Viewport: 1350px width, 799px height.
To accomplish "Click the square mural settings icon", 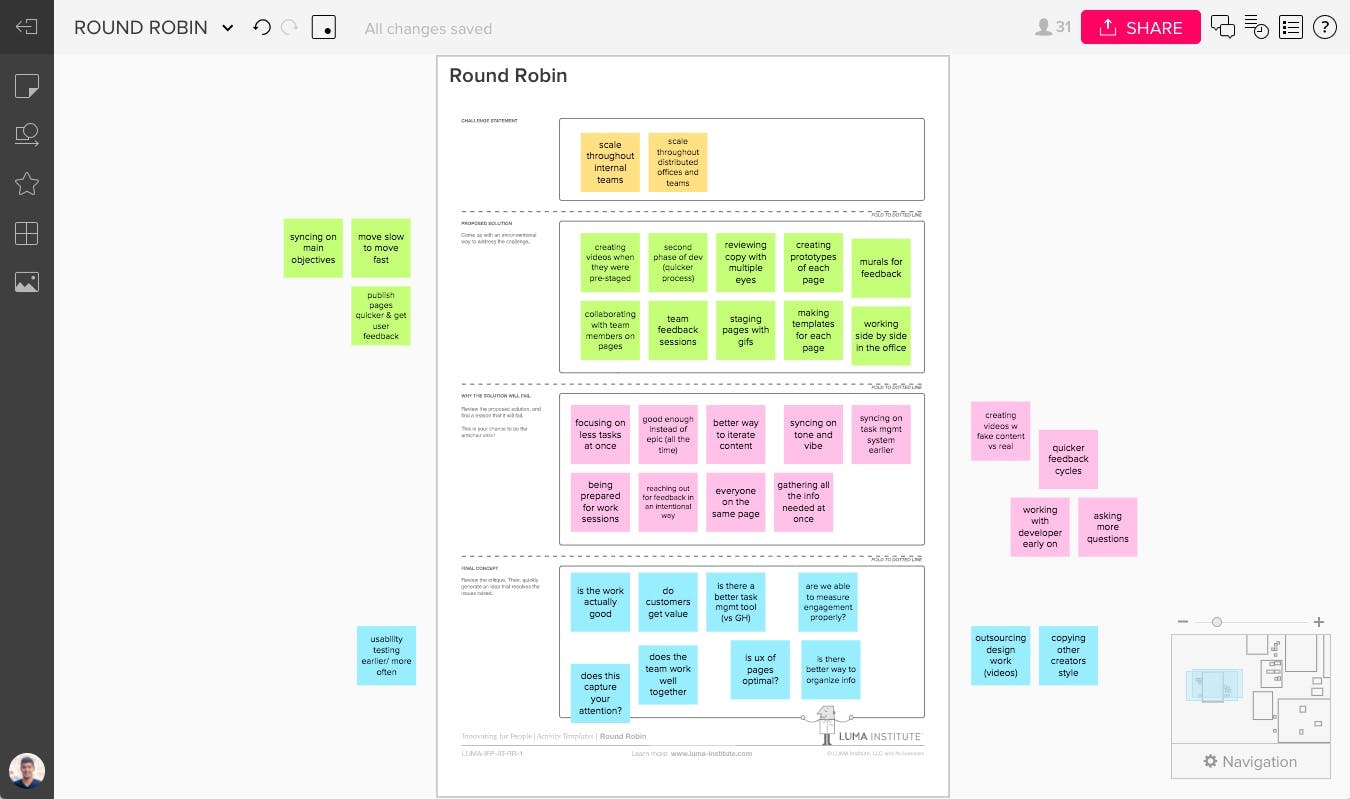I will [x=324, y=27].
